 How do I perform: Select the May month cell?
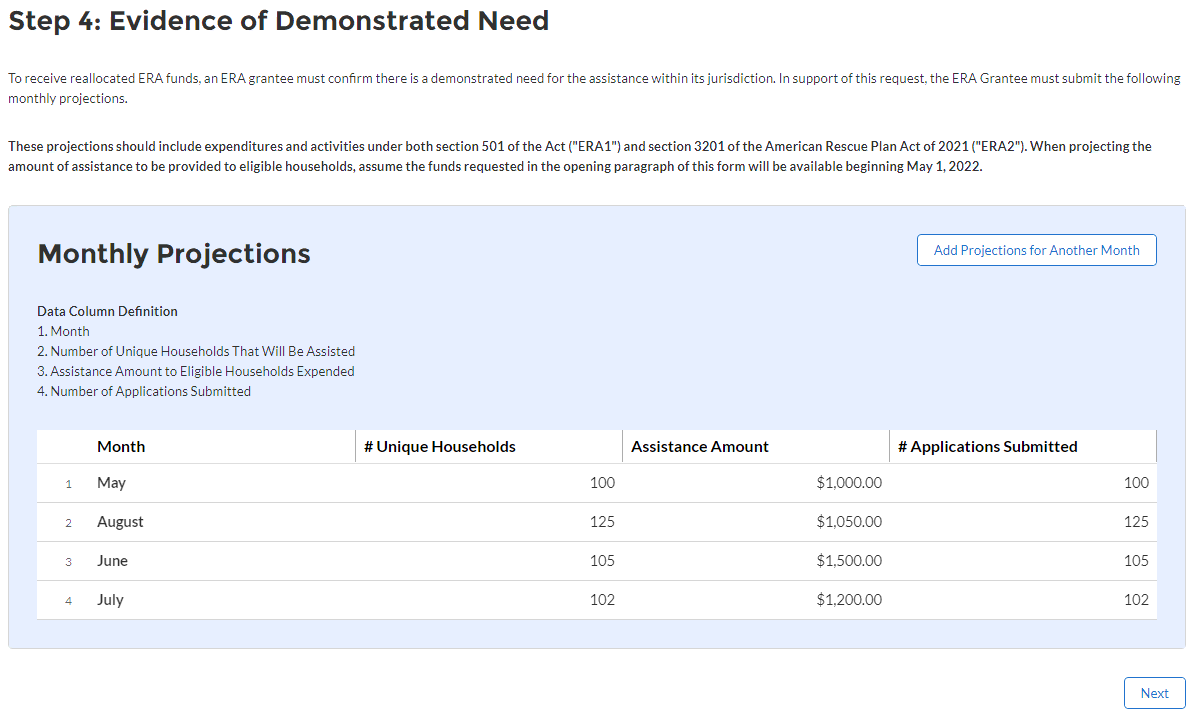pyautogui.click(x=112, y=483)
